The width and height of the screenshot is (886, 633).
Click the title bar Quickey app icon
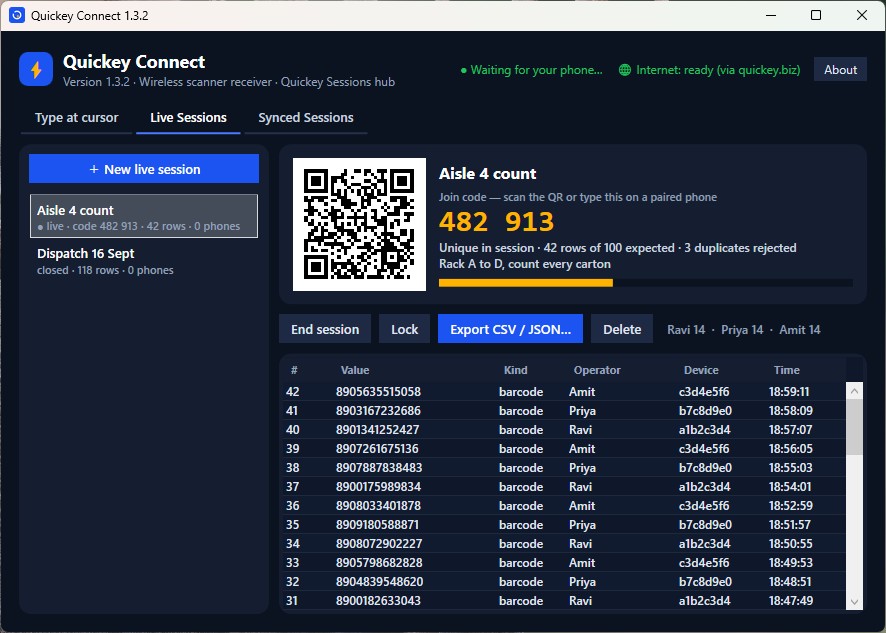17,15
